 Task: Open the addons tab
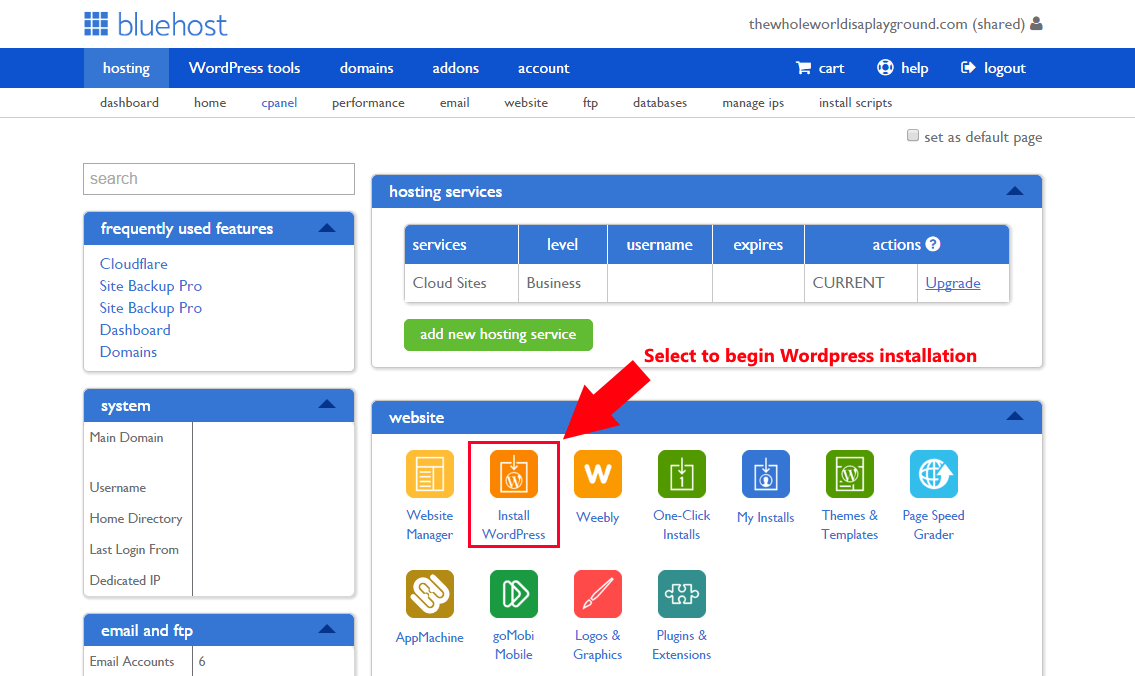(x=455, y=68)
